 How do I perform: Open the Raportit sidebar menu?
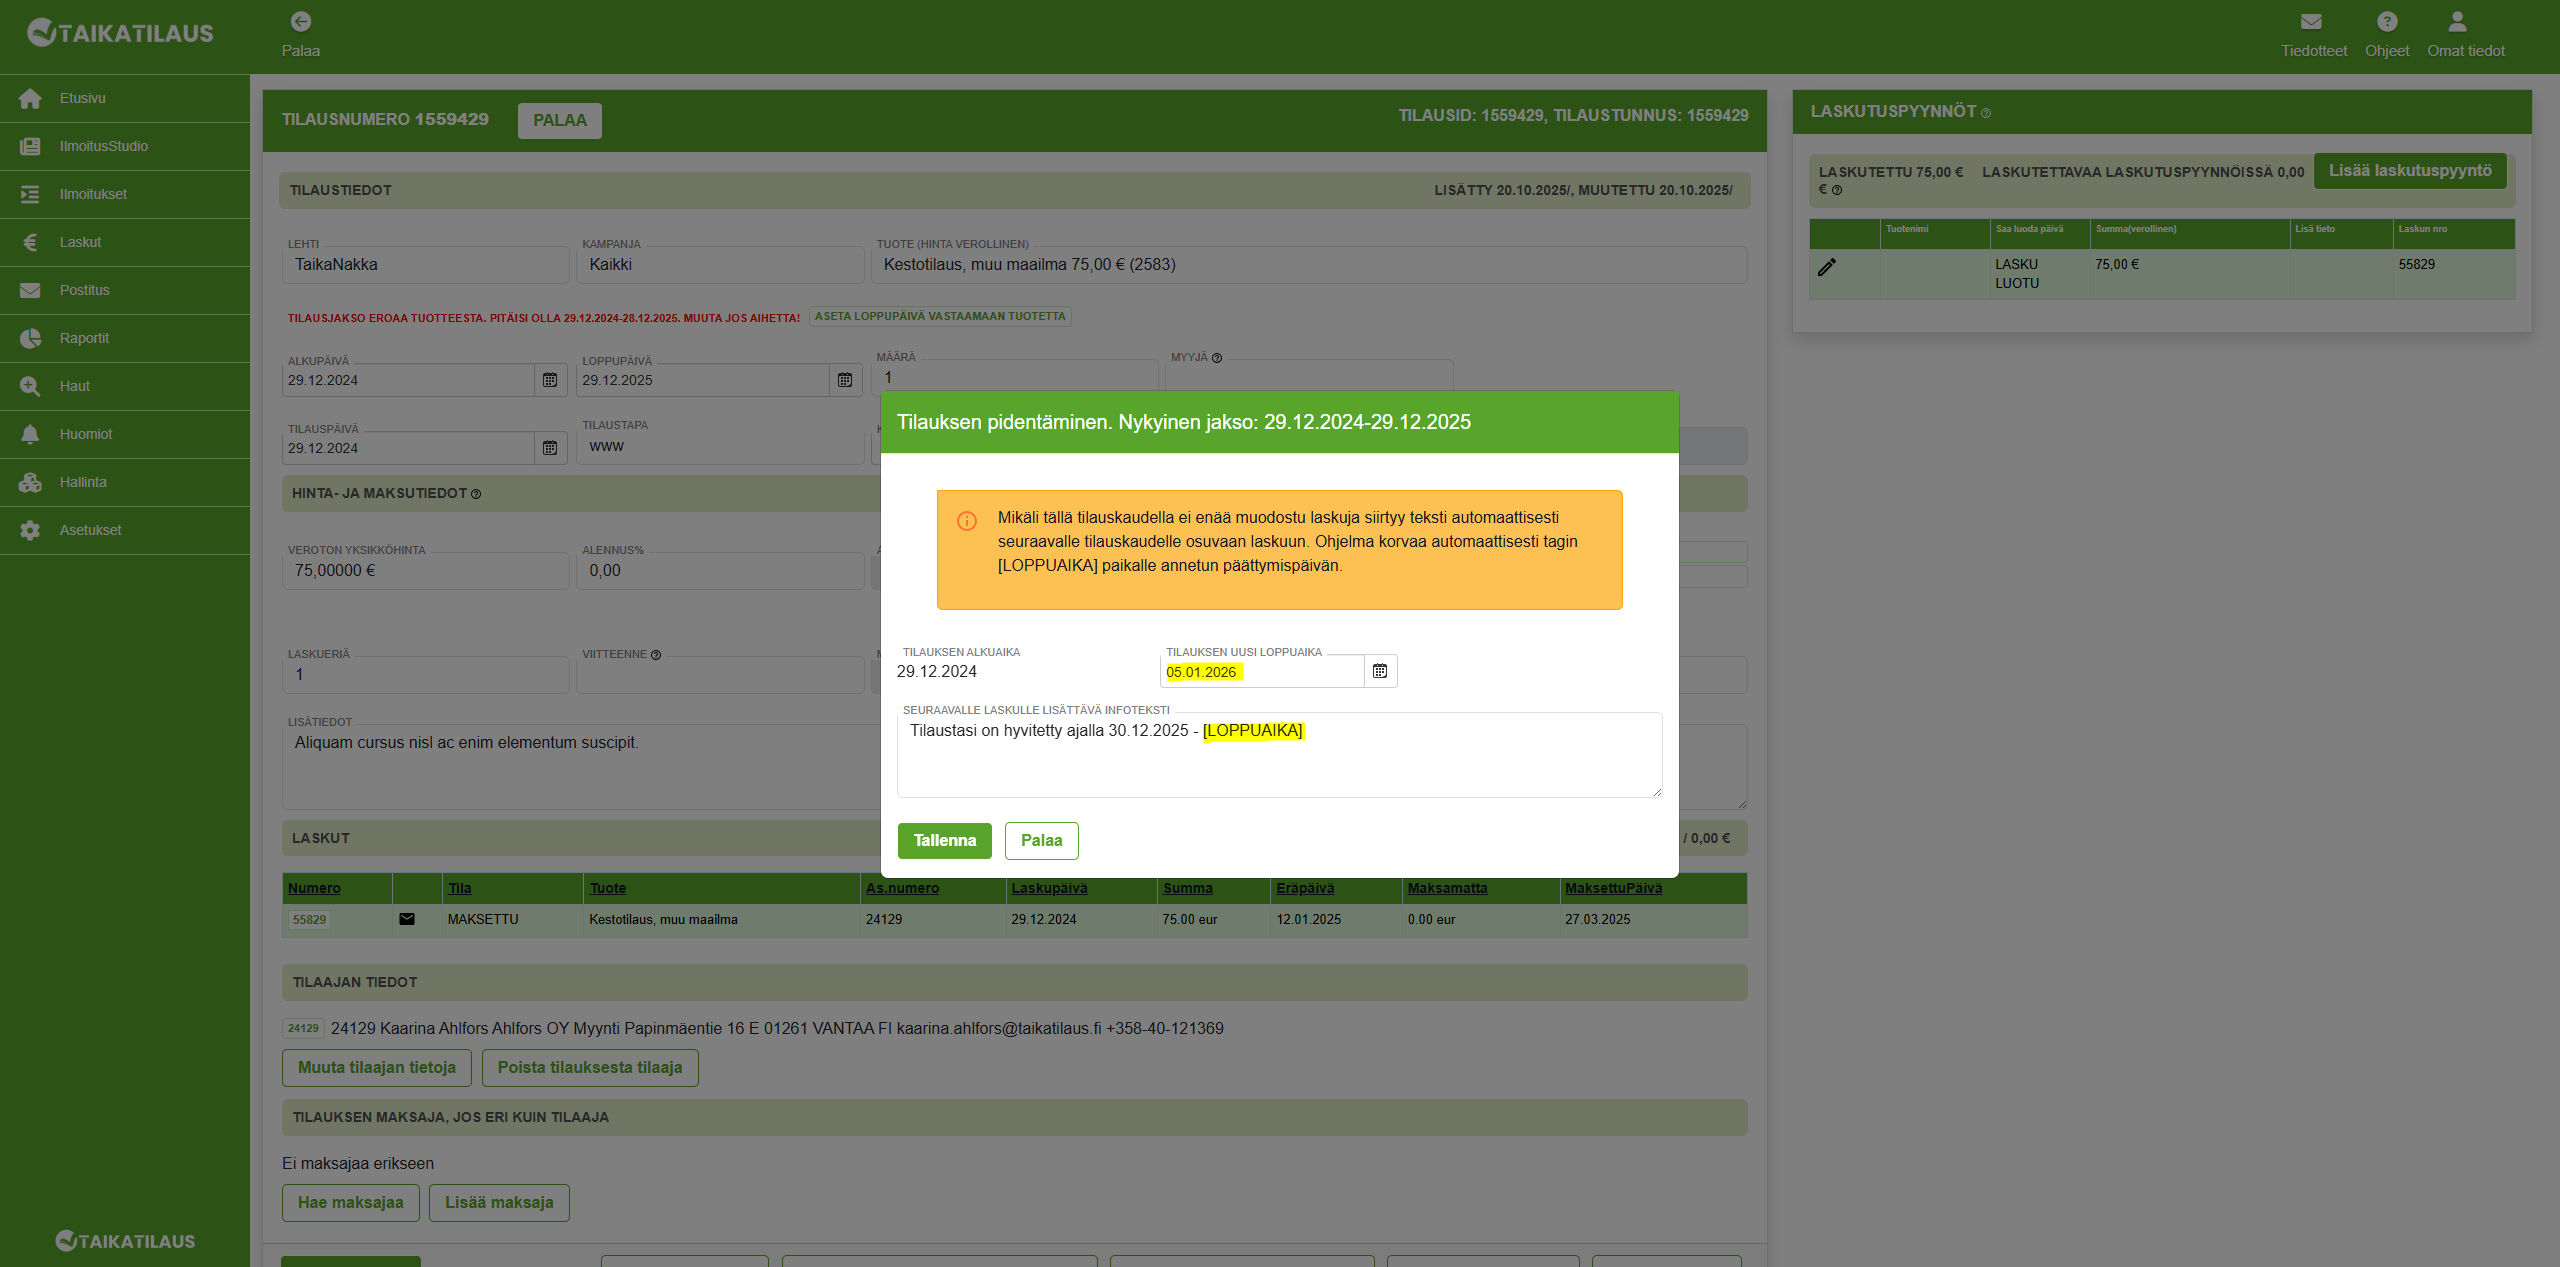coord(84,338)
